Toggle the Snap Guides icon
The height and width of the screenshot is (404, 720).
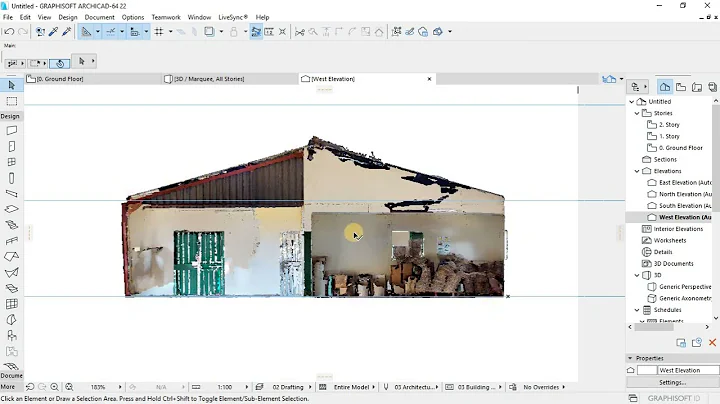[111, 32]
